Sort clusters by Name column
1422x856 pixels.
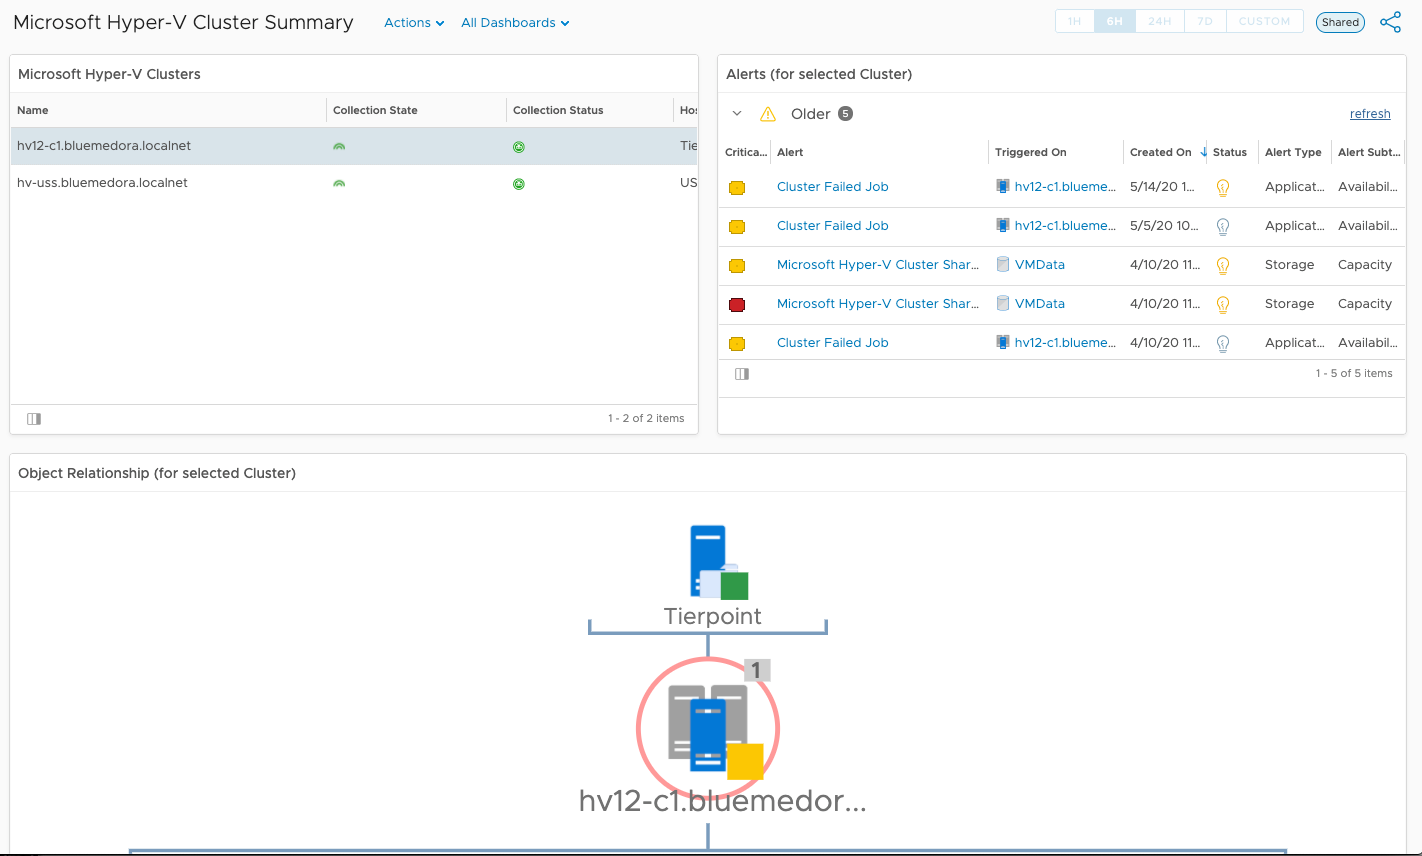click(x=33, y=110)
